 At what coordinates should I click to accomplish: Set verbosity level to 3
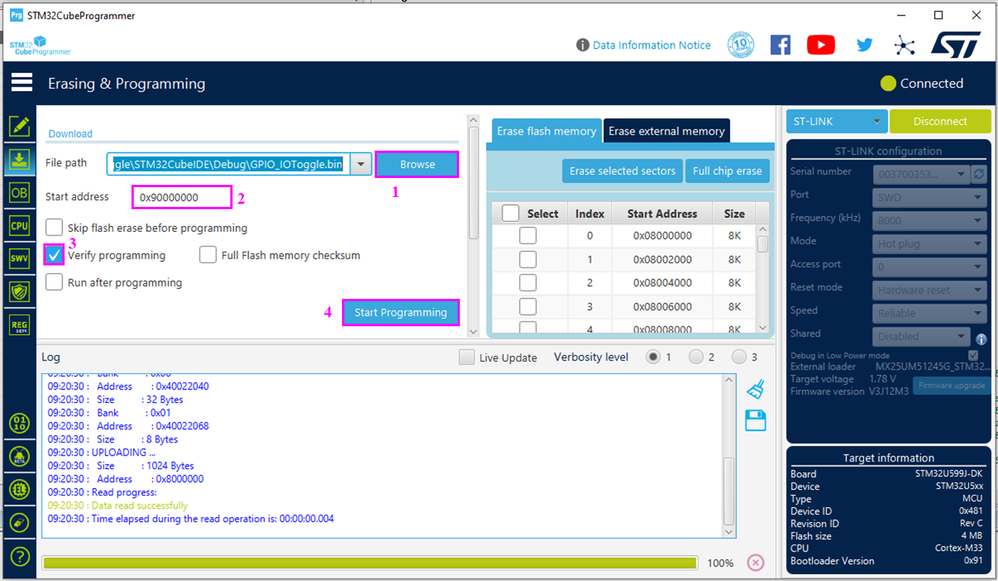pyautogui.click(x=738, y=357)
